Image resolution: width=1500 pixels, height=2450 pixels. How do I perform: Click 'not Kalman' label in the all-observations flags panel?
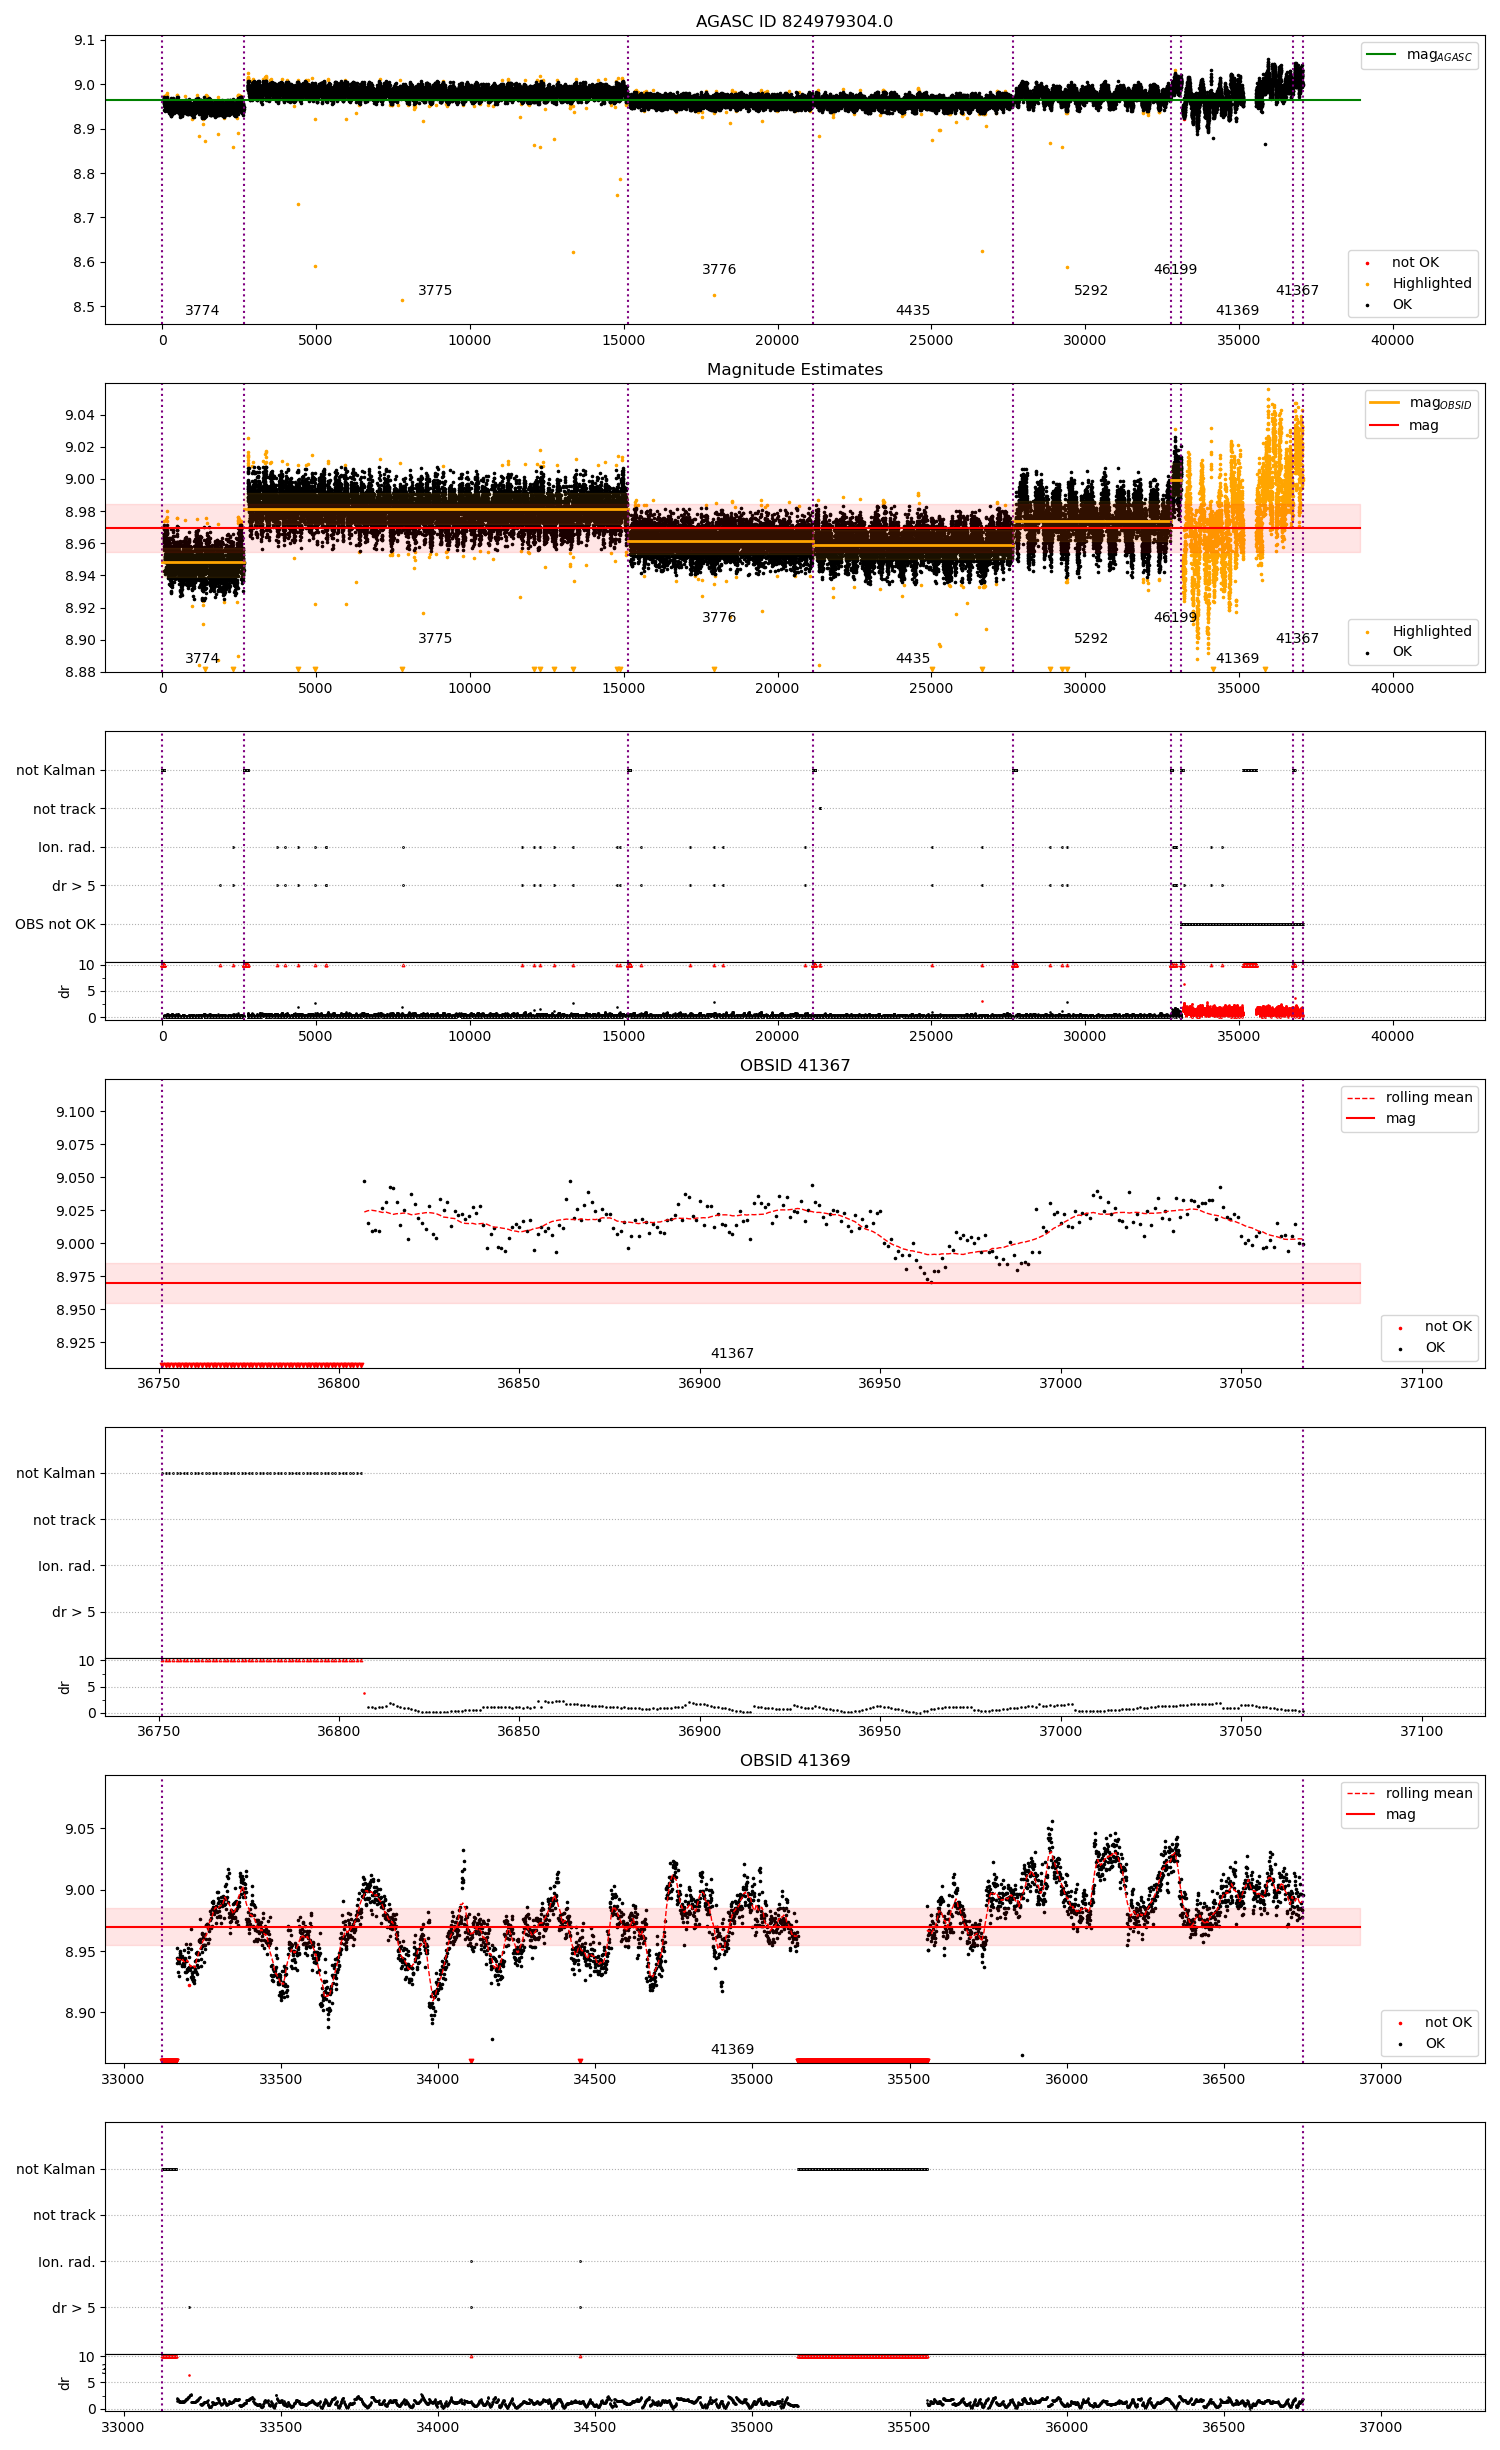click(56, 770)
